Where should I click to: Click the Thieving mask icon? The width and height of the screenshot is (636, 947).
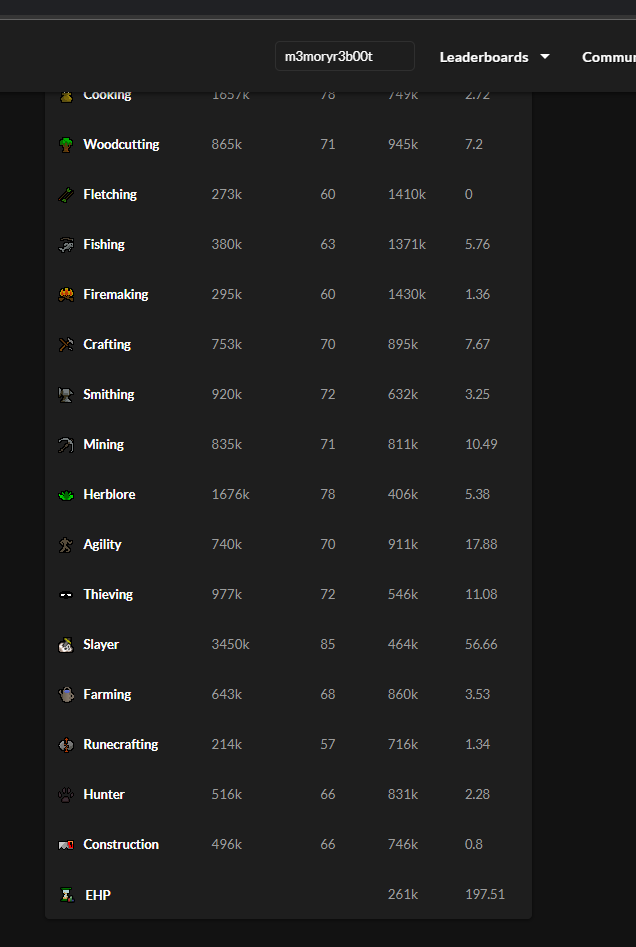coord(66,594)
